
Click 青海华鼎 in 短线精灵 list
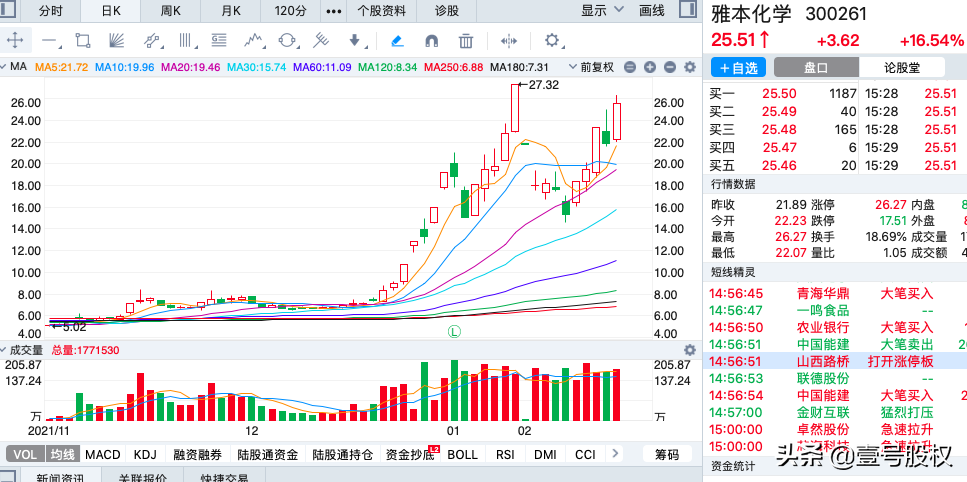tap(823, 293)
